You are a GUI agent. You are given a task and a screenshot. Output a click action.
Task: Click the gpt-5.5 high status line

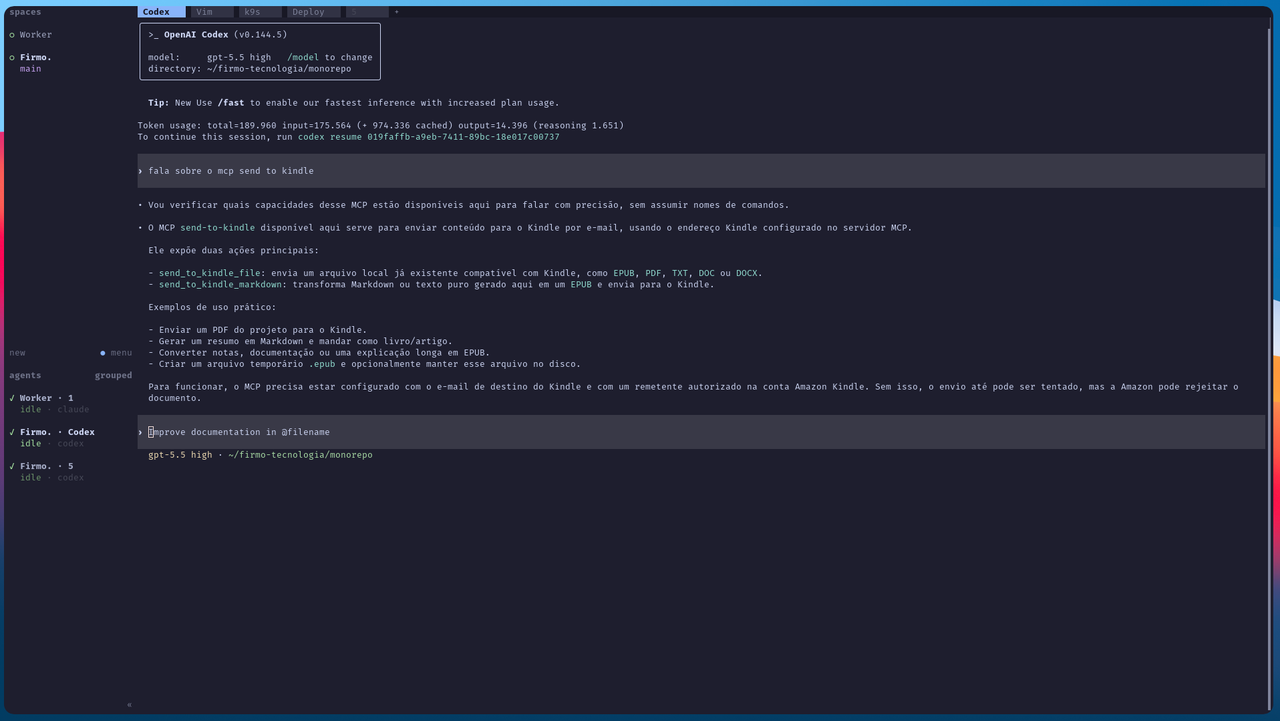point(260,455)
